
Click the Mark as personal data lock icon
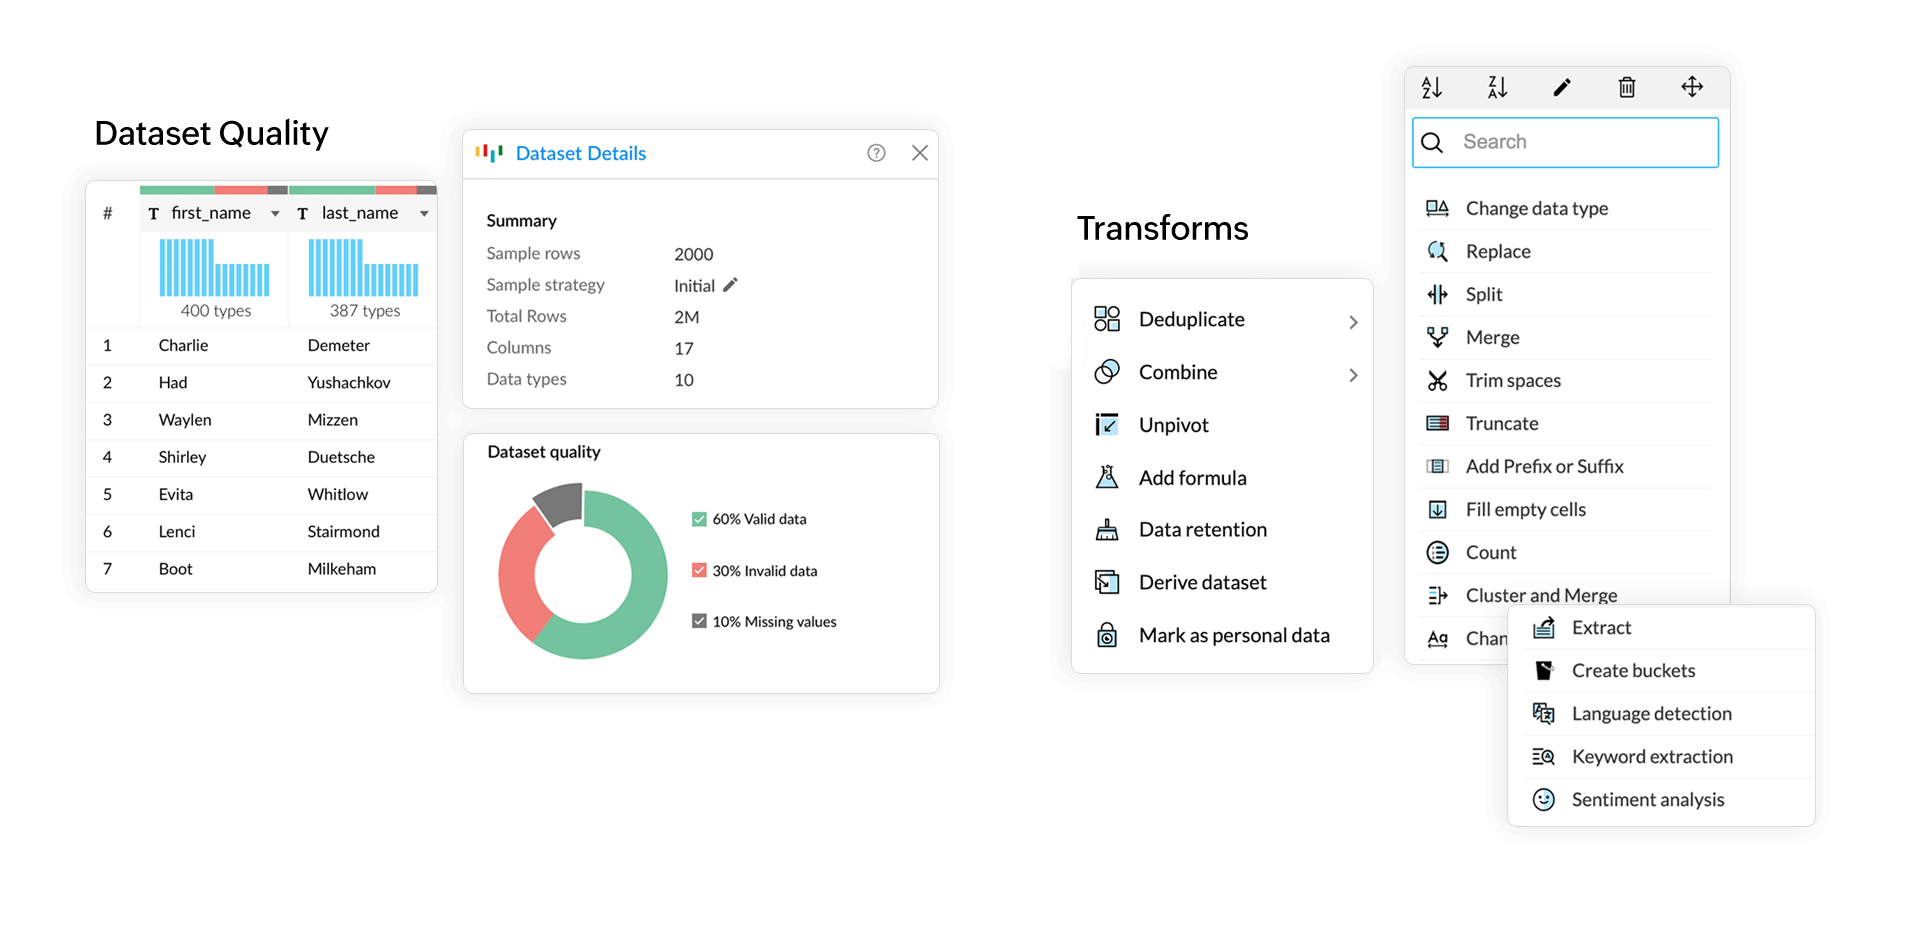1107,636
